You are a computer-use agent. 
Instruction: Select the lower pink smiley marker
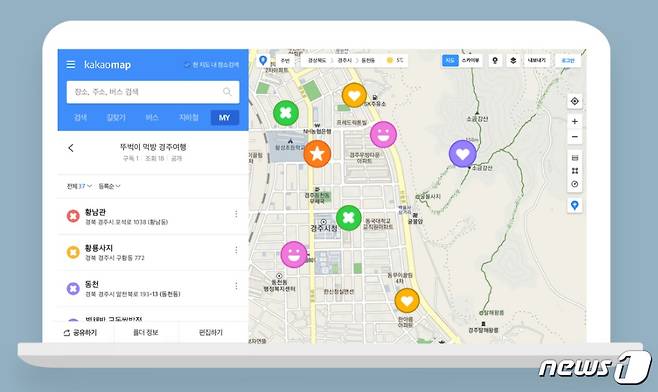294,254
